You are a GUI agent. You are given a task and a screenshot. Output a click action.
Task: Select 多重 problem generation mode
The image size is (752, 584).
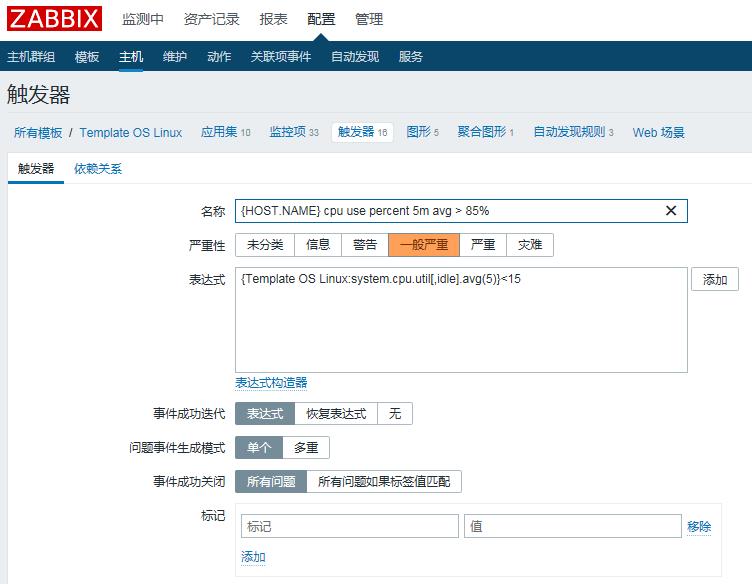tap(306, 448)
